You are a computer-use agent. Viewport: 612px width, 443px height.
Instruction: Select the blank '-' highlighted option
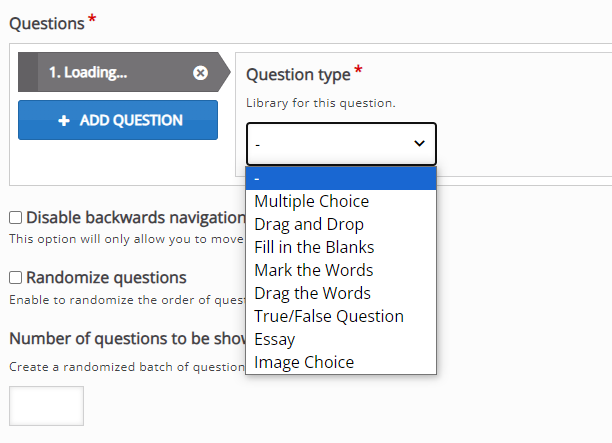[x=341, y=178]
